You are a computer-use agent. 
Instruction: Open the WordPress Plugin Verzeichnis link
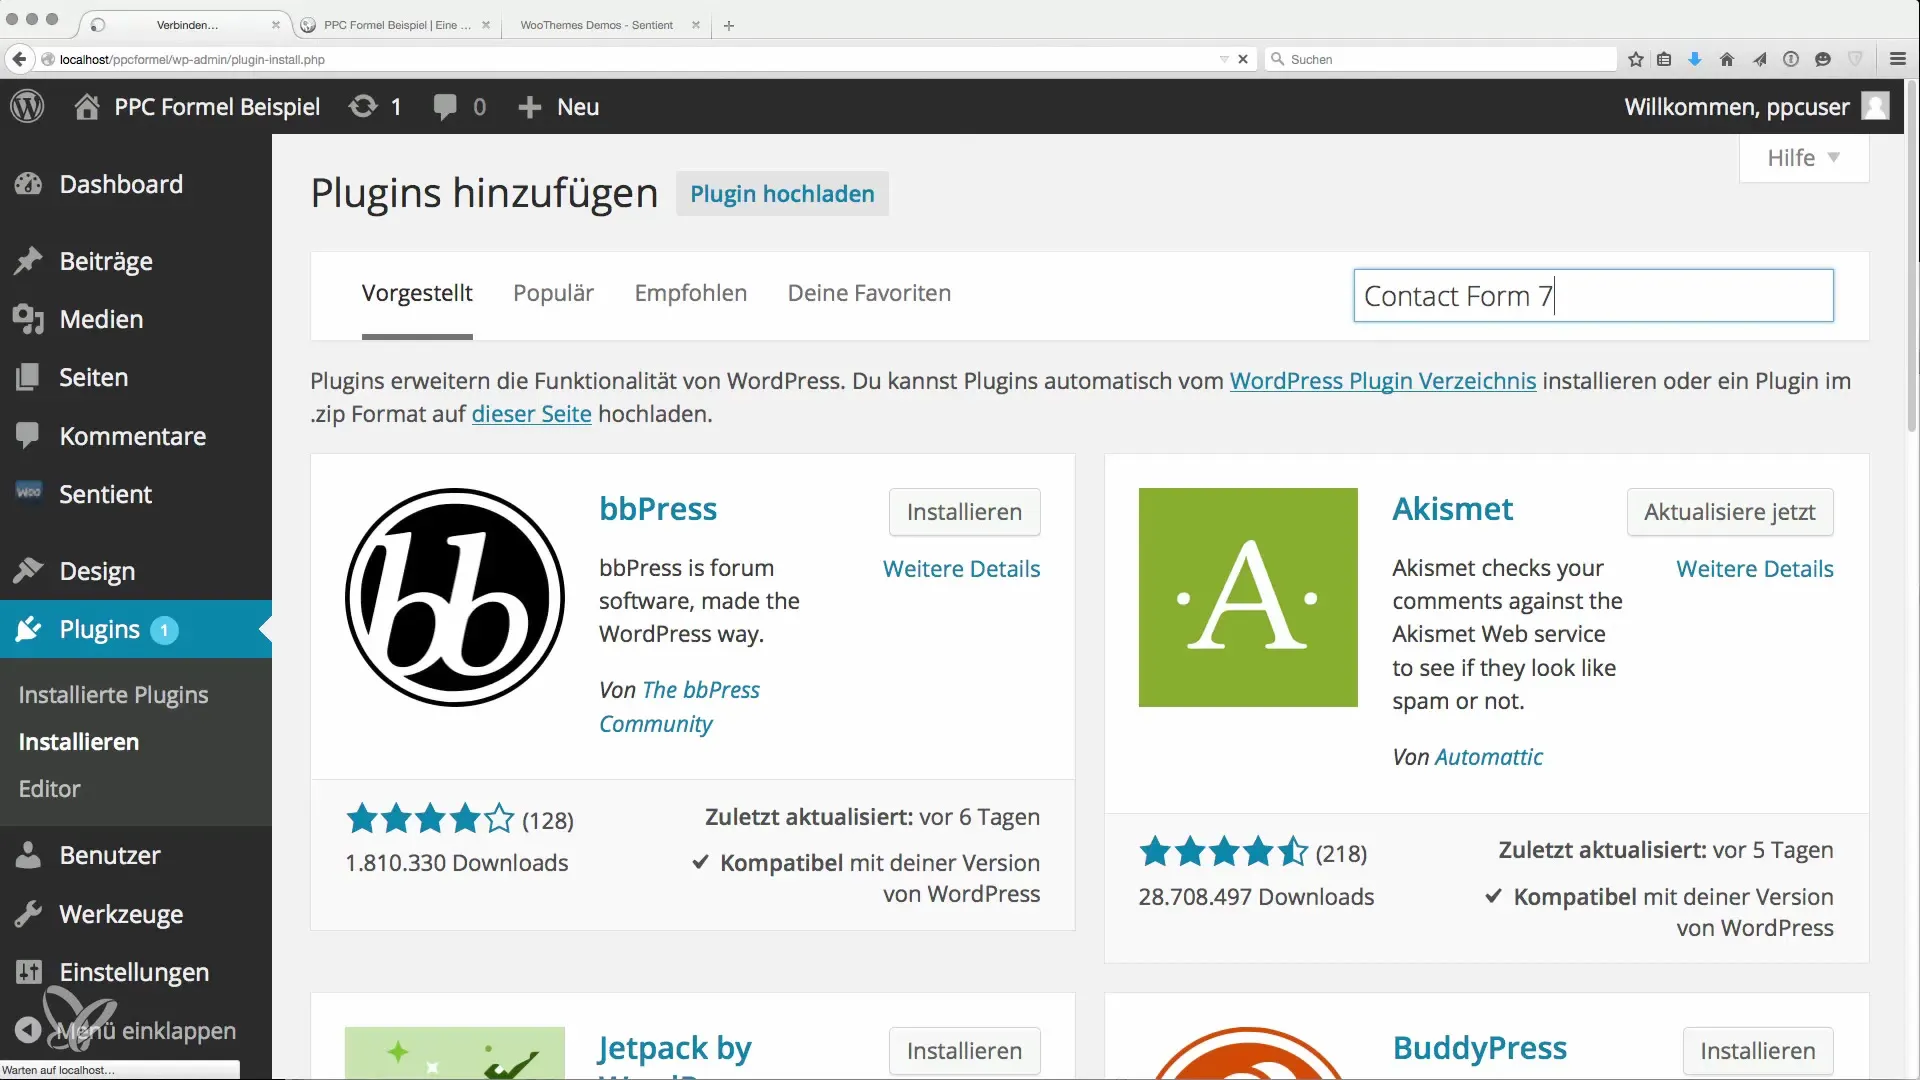[1382, 381]
